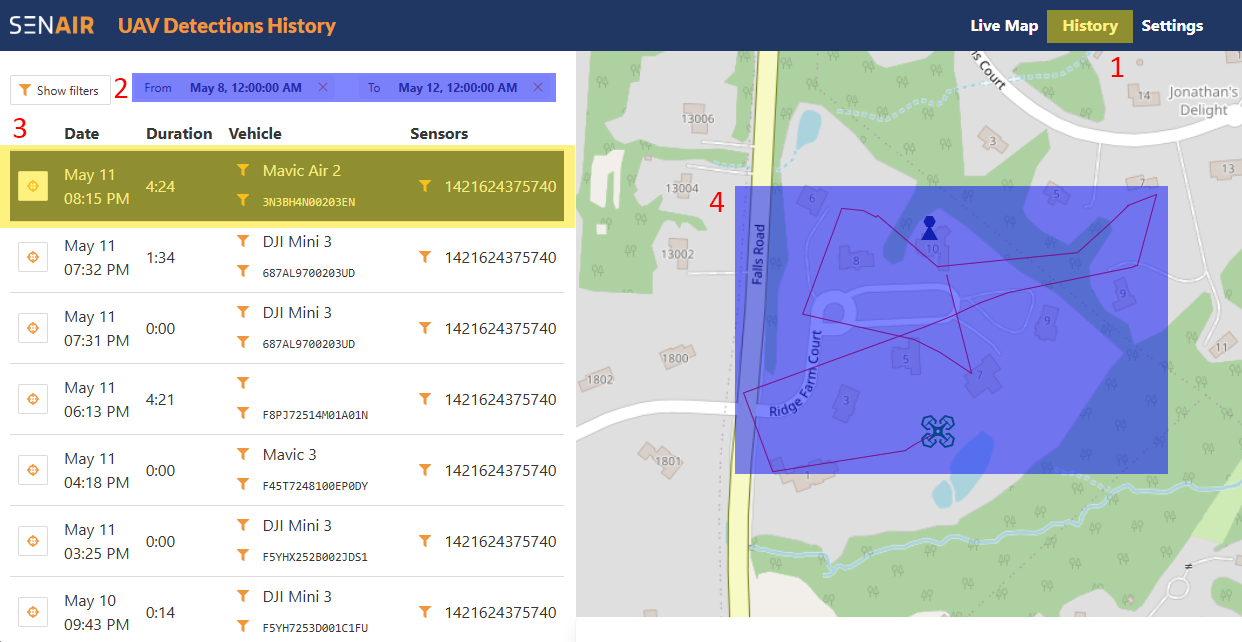
Task: Filter by vehicle Mavic Air 2 using funnel icon
Action: click(x=243, y=171)
